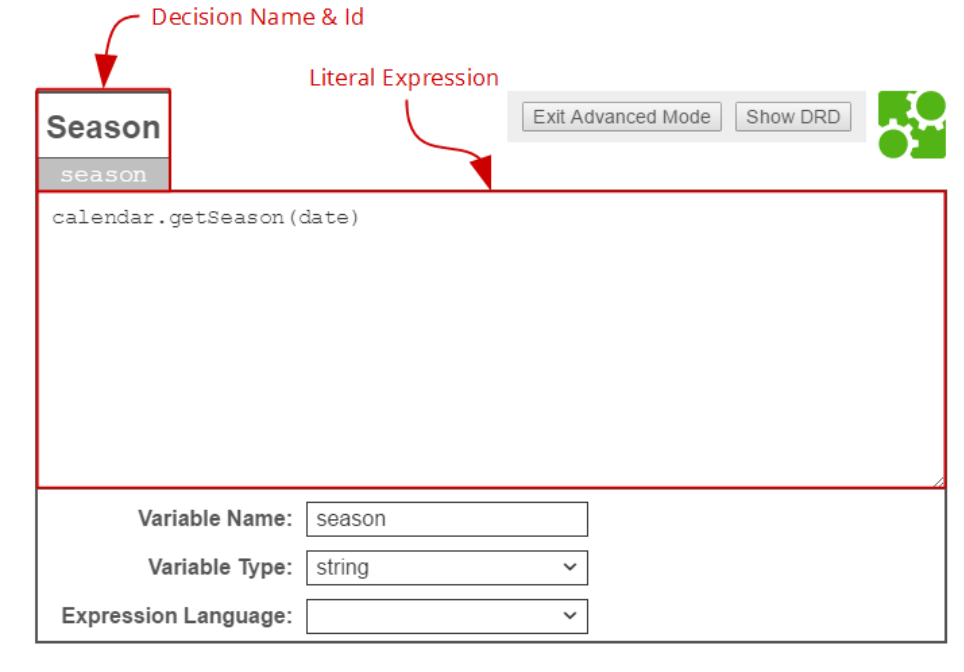Viewport: 964px width, 672px height.
Task: Click the Variable Name label
Action: click(215, 518)
